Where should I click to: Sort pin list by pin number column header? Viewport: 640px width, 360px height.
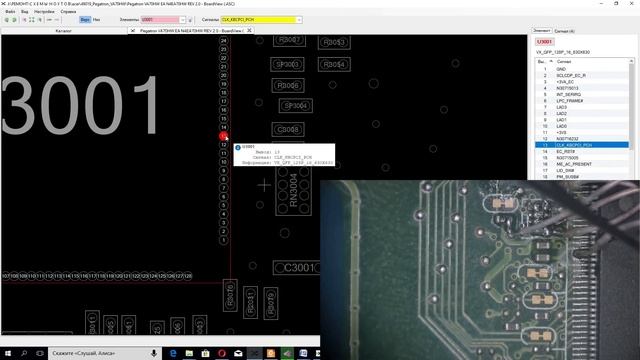pos(544,61)
